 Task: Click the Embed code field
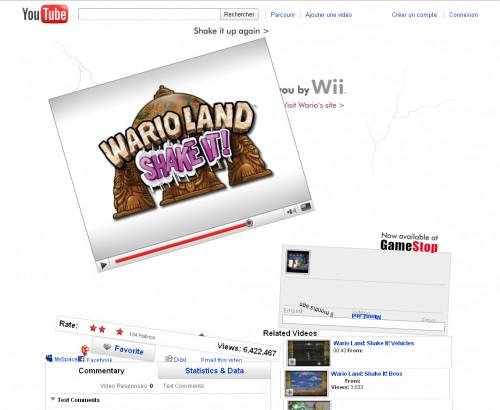(363, 324)
